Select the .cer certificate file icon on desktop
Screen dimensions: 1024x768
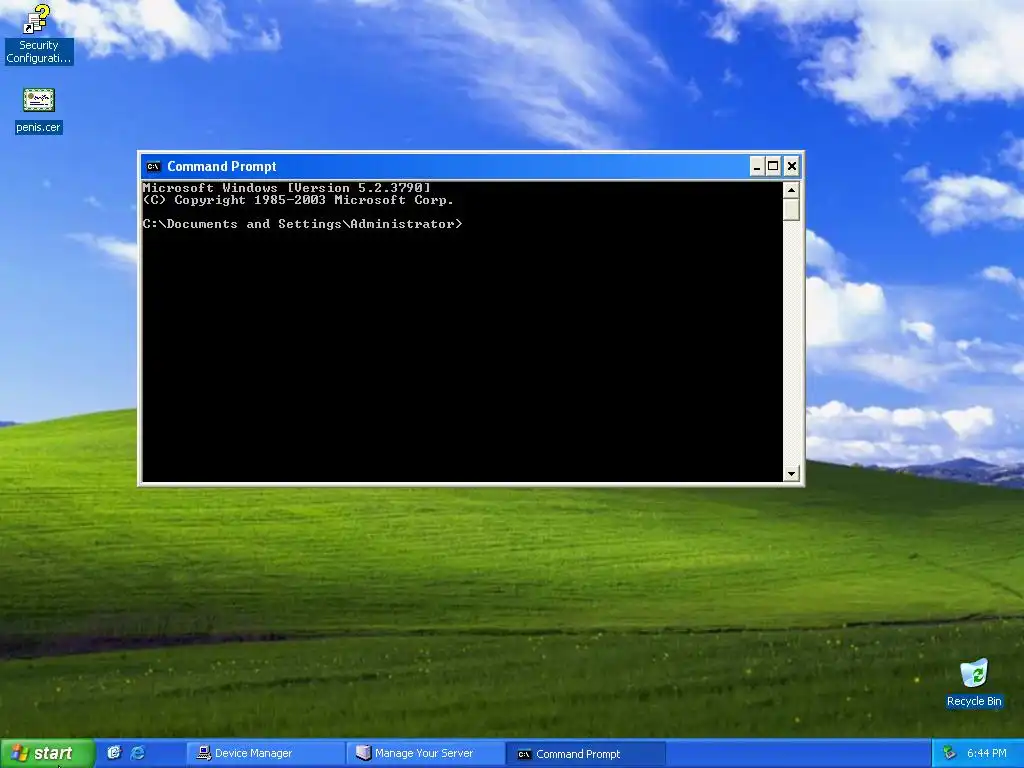[x=39, y=100]
